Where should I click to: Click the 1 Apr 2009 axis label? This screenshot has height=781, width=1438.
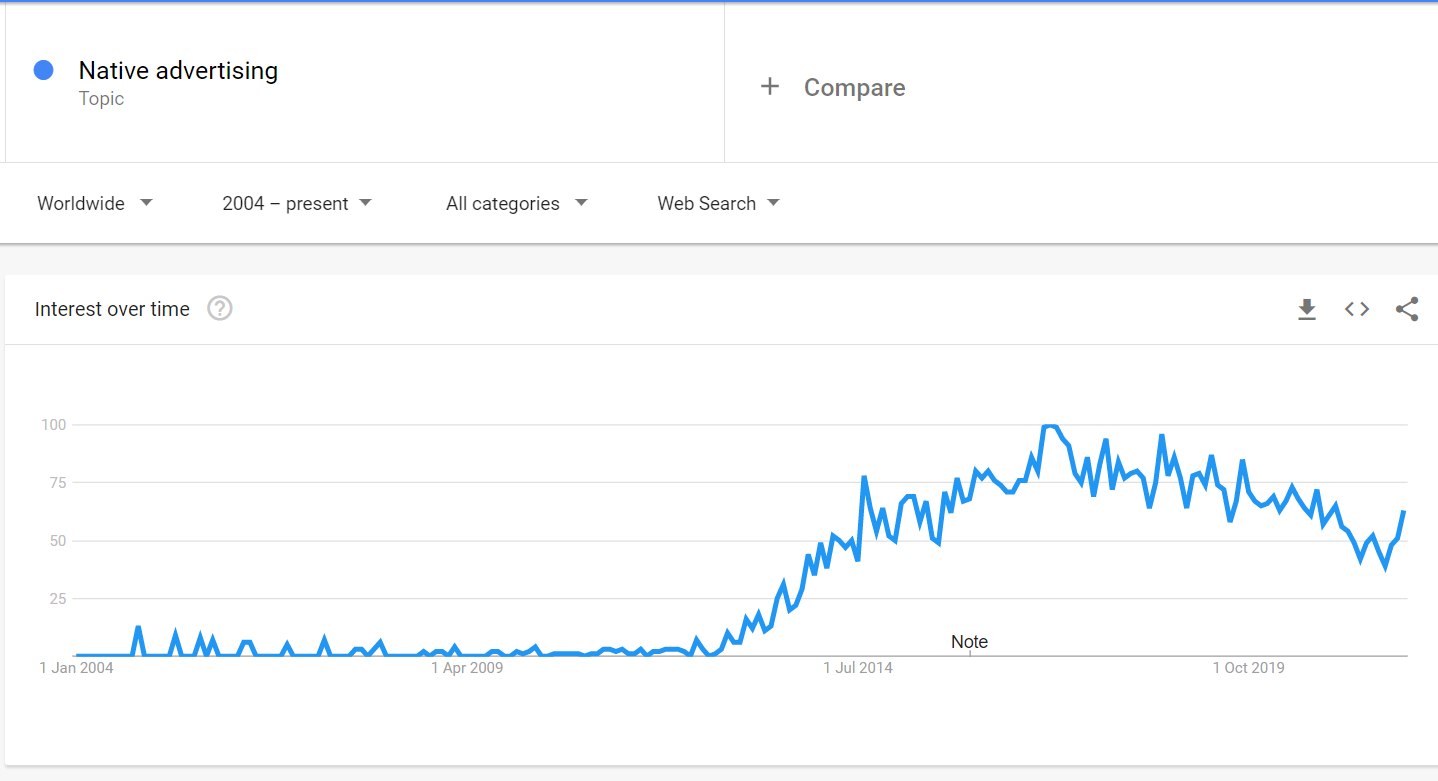point(467,668)
